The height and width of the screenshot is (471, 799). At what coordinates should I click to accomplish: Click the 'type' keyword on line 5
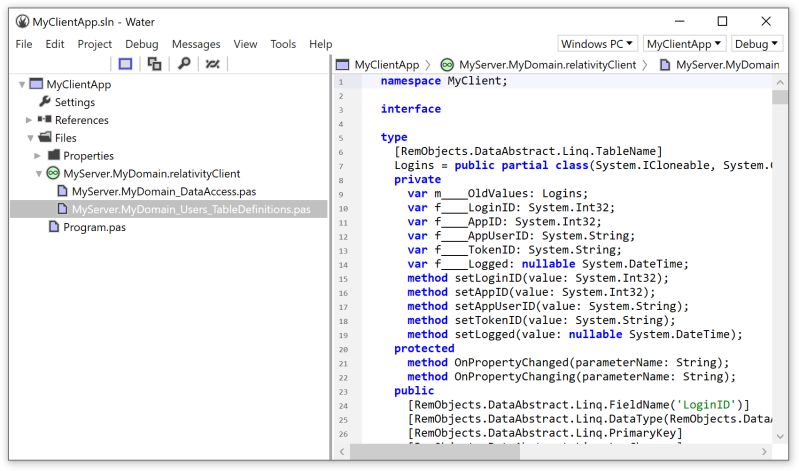394,137
